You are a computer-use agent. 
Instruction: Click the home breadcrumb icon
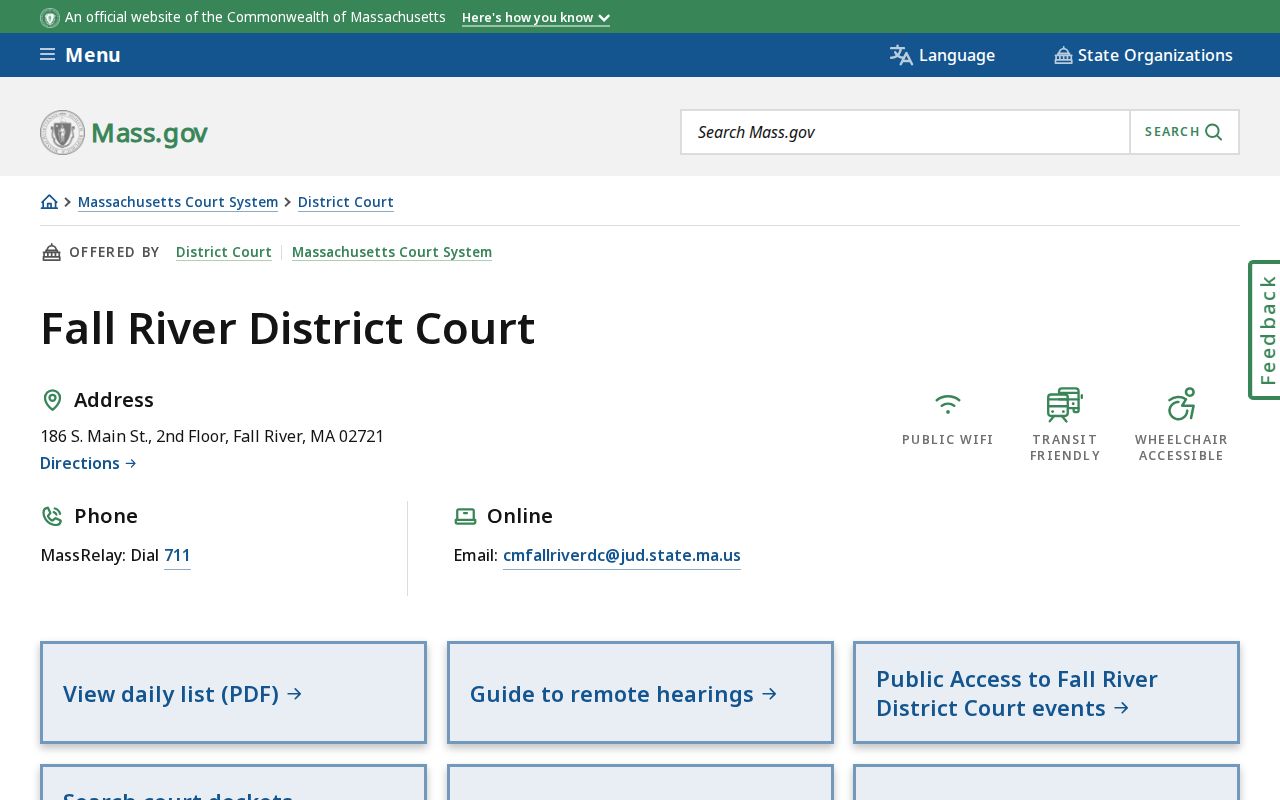[49, 202]
